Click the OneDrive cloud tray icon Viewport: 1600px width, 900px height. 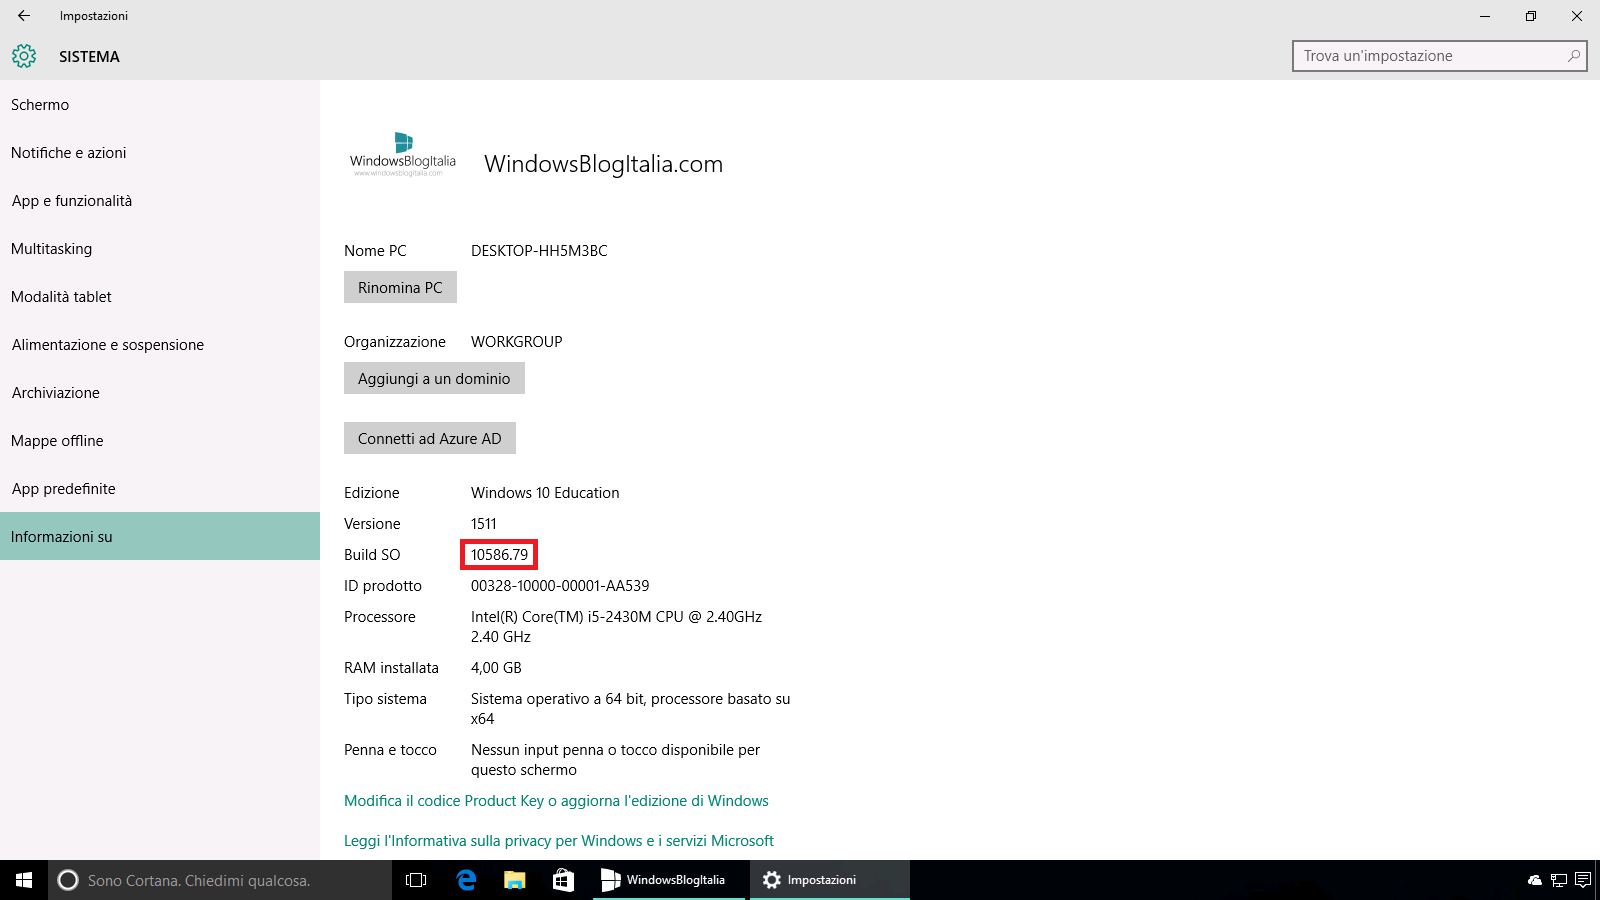[1535, 880]
